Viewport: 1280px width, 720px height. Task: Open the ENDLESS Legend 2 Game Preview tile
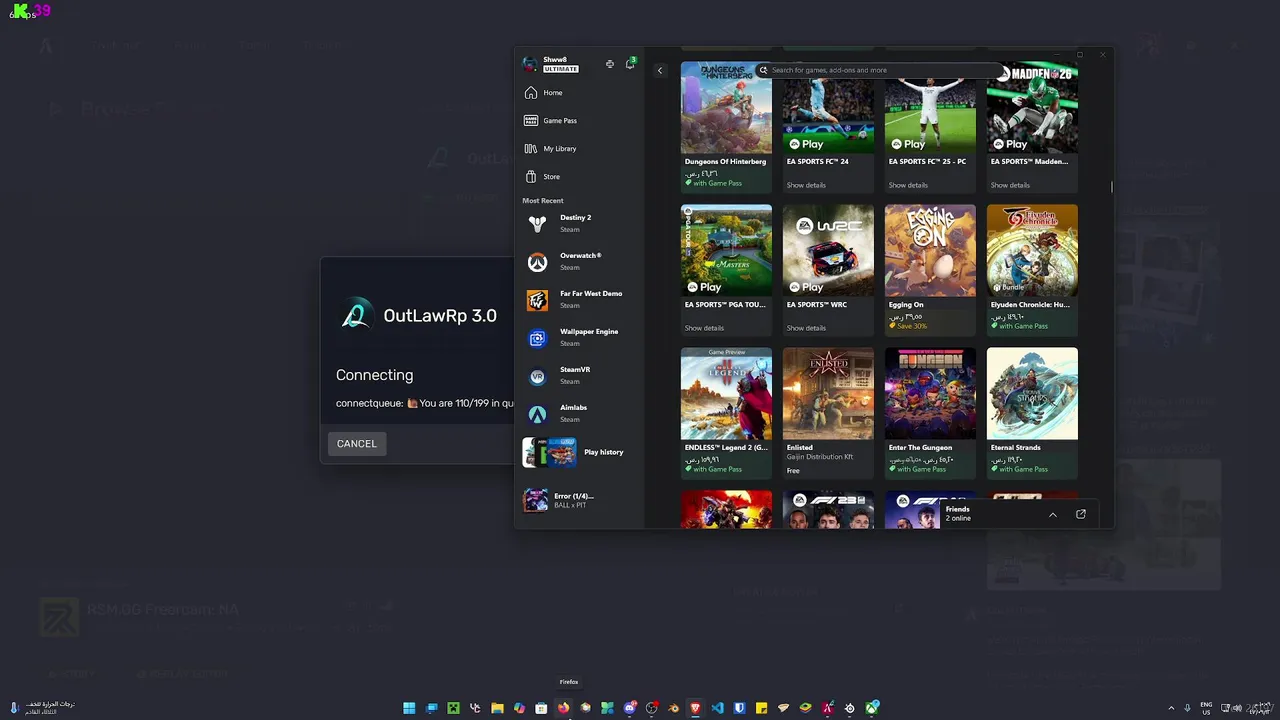[726, 413]
